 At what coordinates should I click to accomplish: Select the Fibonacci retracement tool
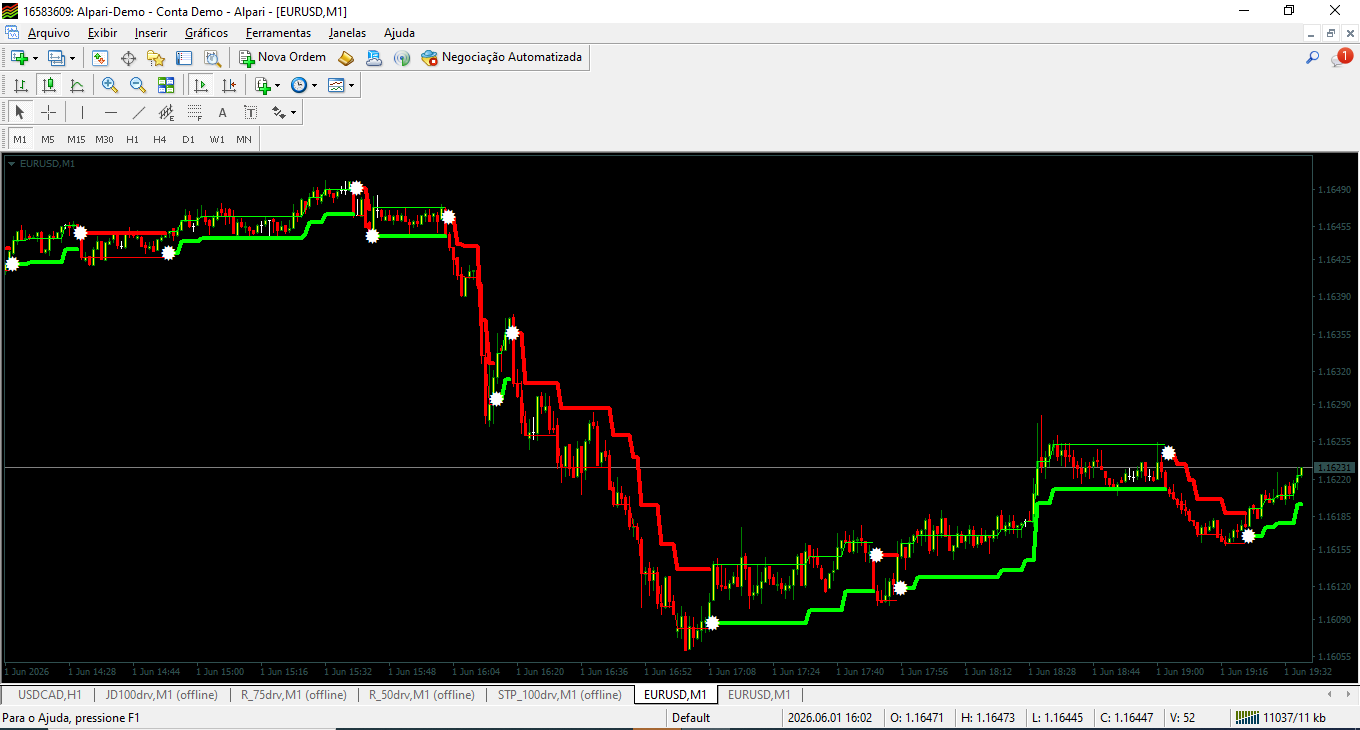[x=195, y=112]
